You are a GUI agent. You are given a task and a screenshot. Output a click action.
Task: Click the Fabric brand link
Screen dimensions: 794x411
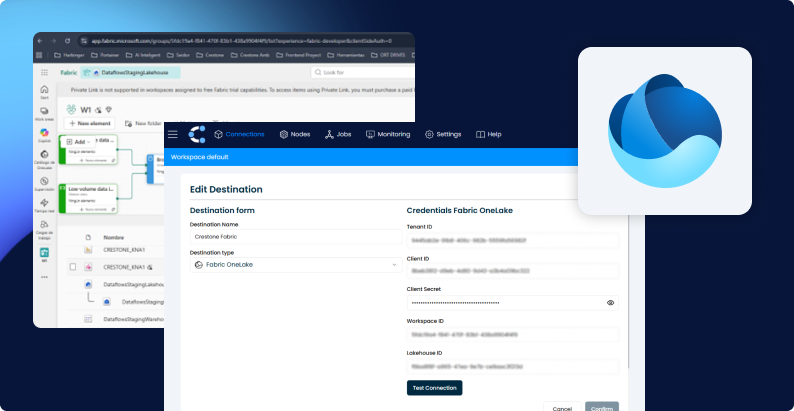pyautogui.click(x=68, y=72)
